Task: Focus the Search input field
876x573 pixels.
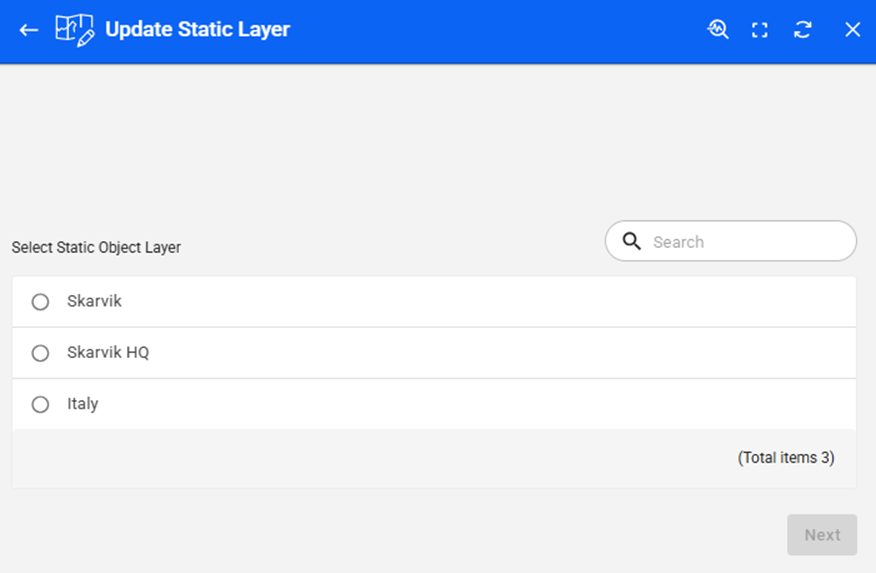Action: pos(745,242)
